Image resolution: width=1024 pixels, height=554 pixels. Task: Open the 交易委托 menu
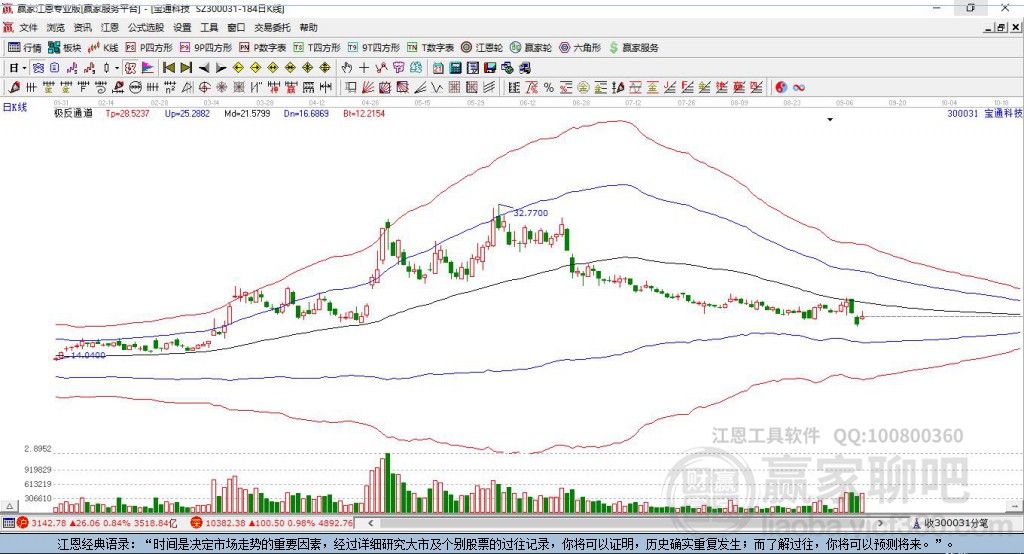pyautogui.click(x=272, y=27)
